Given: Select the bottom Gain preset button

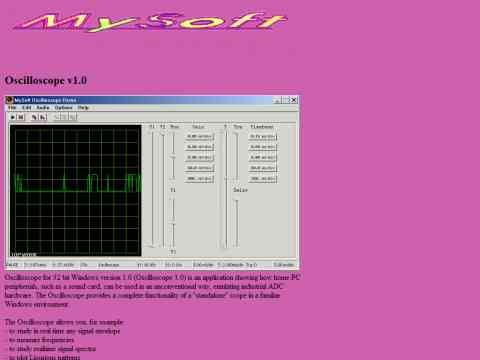Looking at the screenshot, I should (199, 179).
